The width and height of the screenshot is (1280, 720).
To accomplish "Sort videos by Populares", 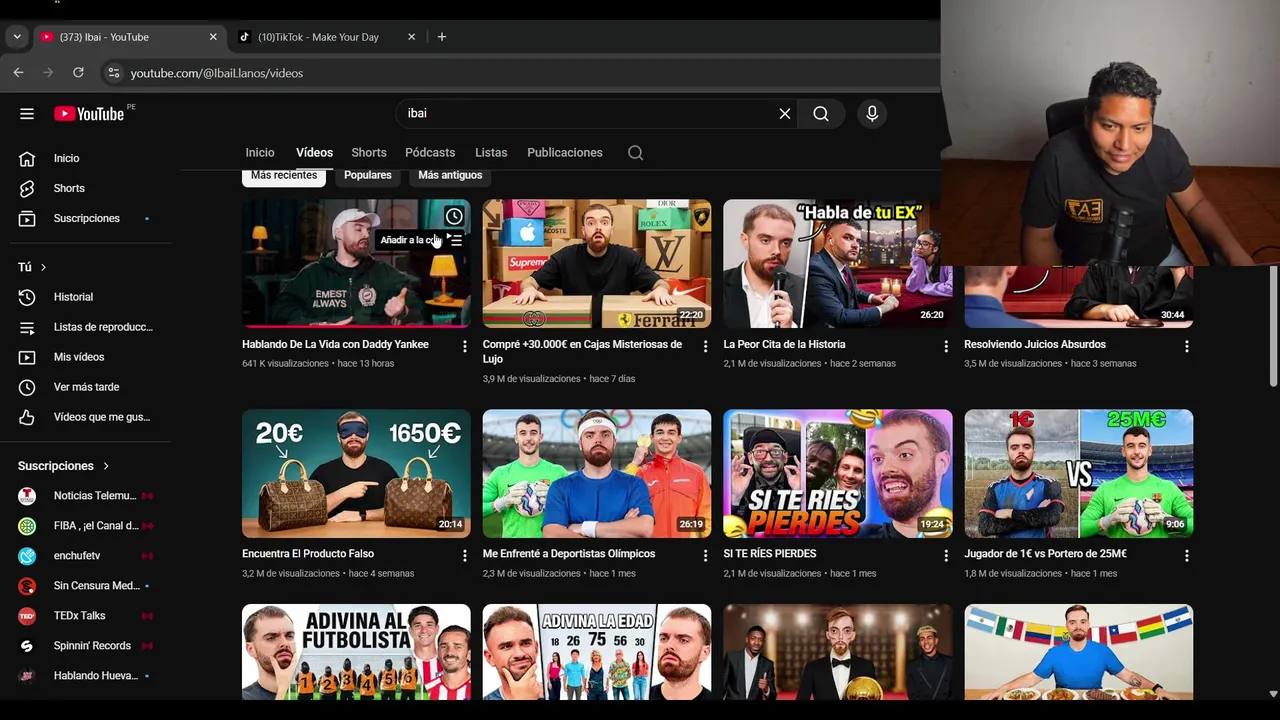I will (368, 176).
